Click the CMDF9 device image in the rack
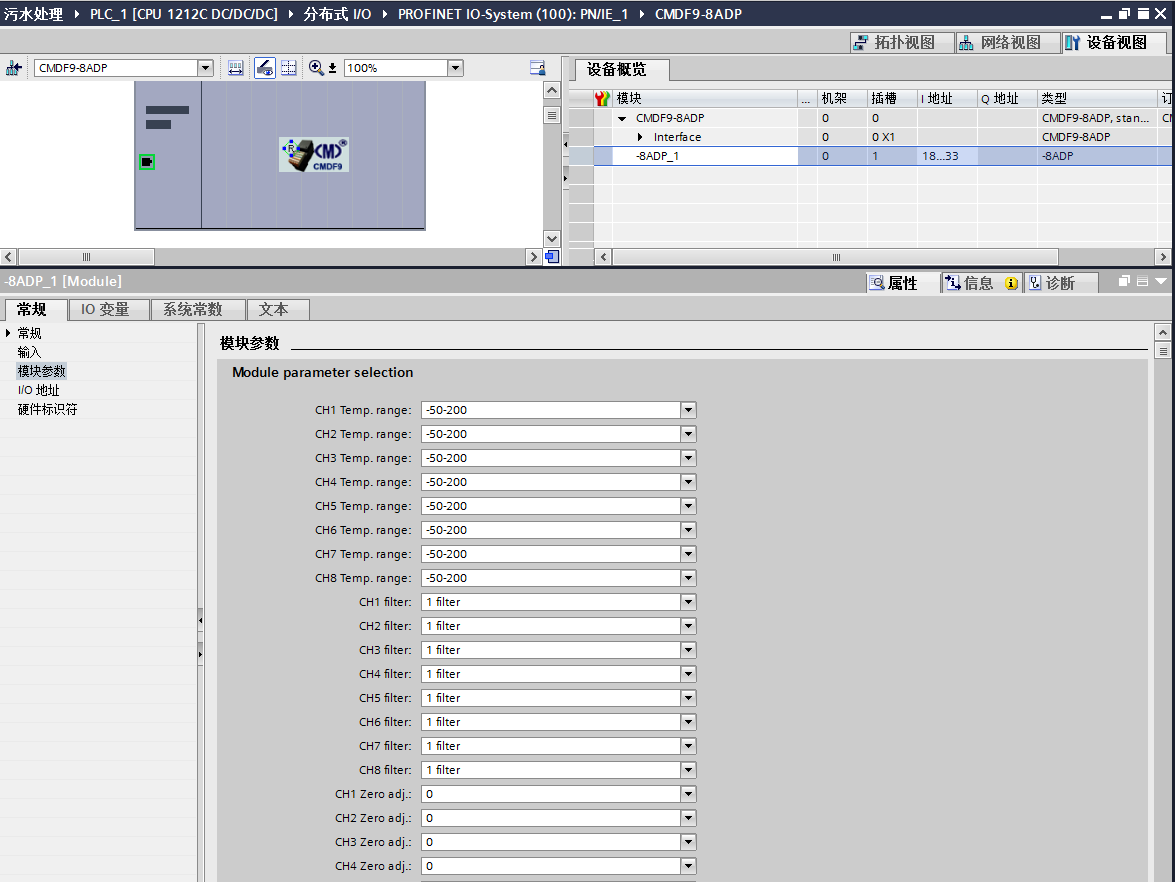The width and height of the screenshot is (1175, 882). [x=315, y=155]
